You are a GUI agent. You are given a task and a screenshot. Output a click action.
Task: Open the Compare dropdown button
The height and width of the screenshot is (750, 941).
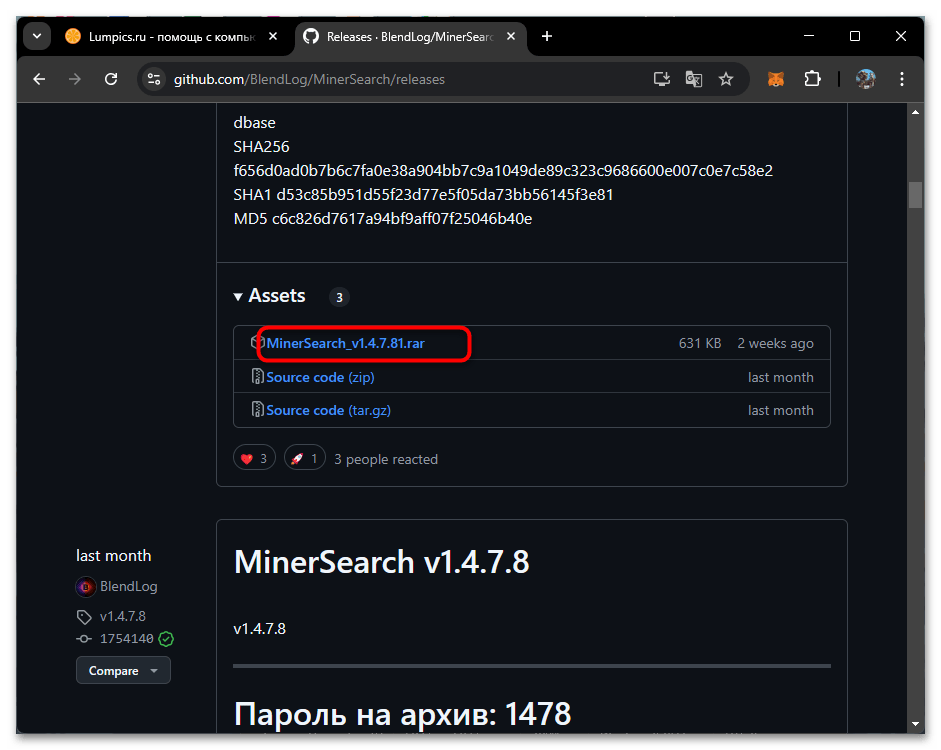pyautogui.click(x=123, y=670)
